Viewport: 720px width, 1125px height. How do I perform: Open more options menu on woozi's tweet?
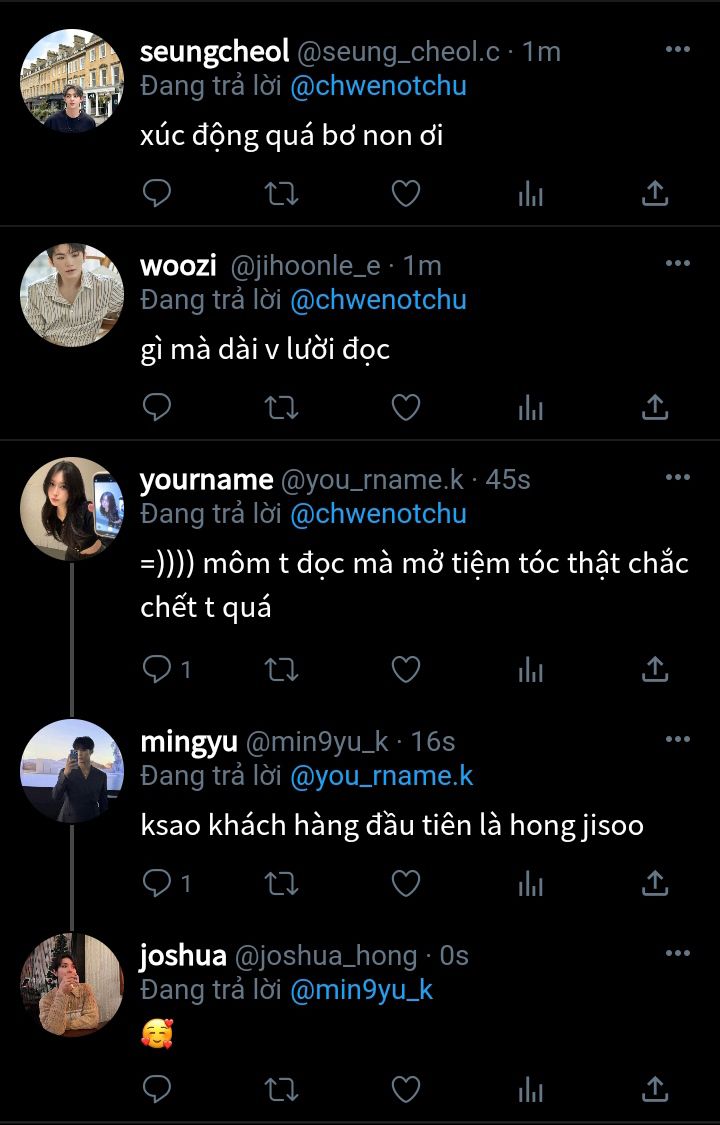click(678, 263)
